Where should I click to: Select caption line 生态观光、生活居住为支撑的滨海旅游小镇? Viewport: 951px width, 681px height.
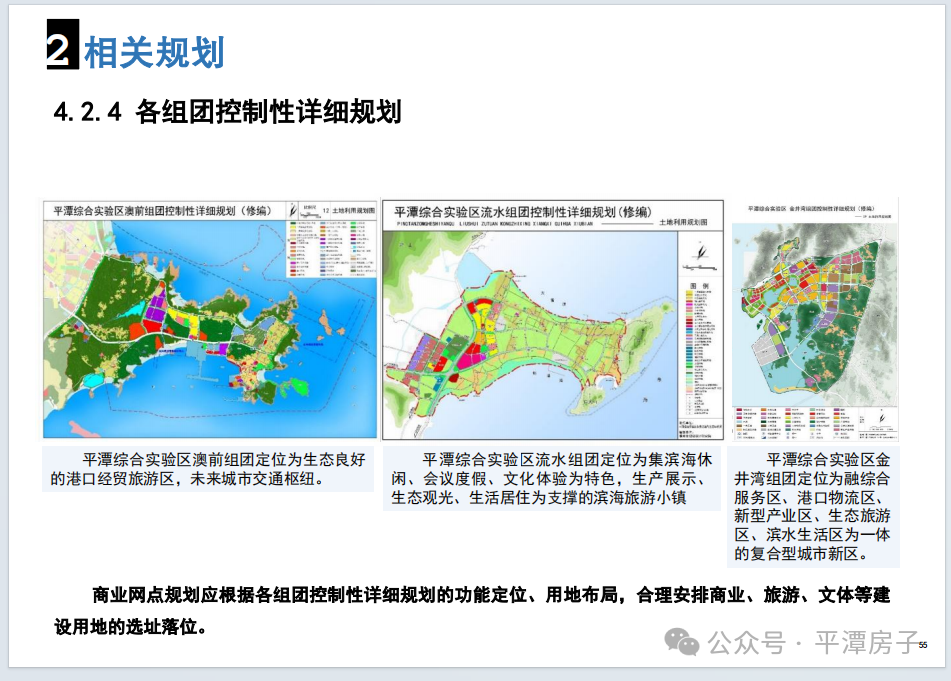point(539,498)
